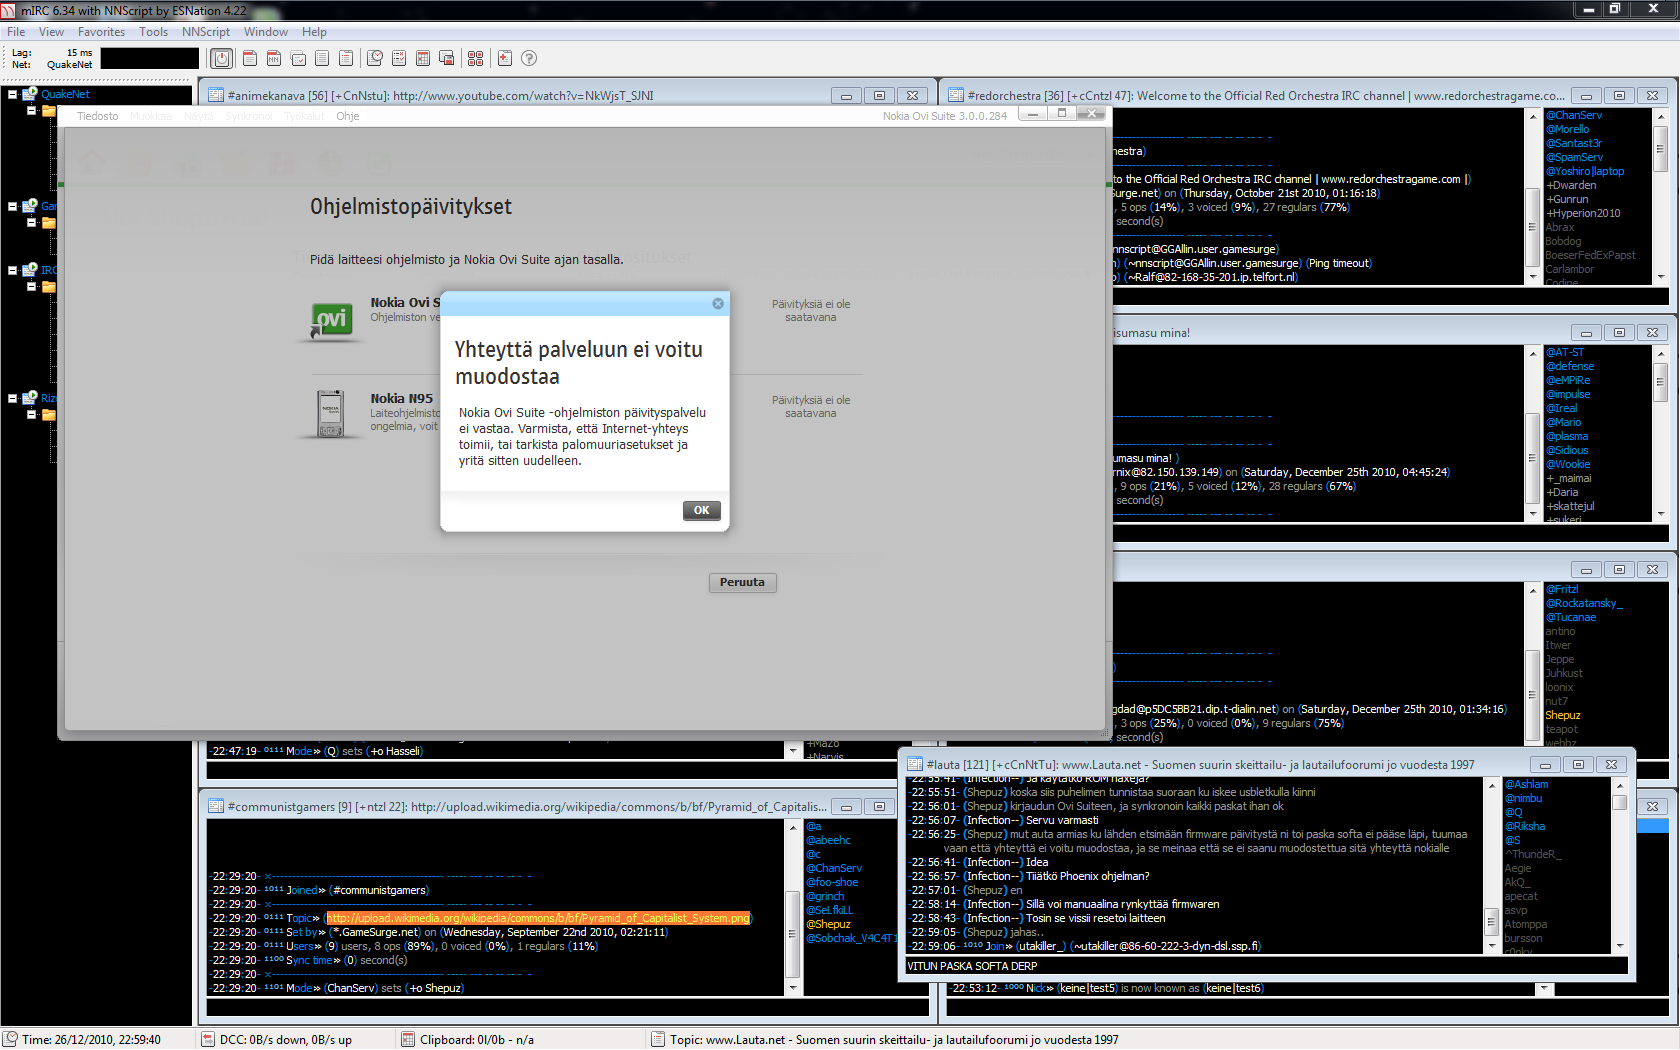Viewport: 1680px width, 1050px height.
Task: Collapse the folder node under the IRC network
Action: tap(31, 286)
